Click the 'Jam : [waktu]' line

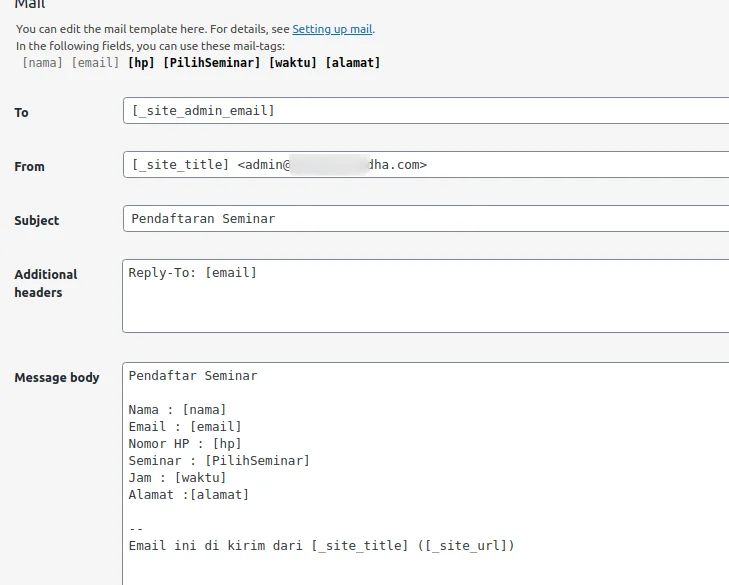click(177, 478)
